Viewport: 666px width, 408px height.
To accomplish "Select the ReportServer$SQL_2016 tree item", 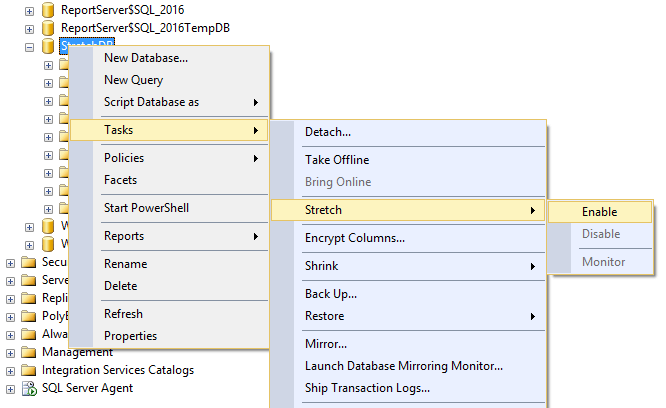I will [x=122, y=10].
